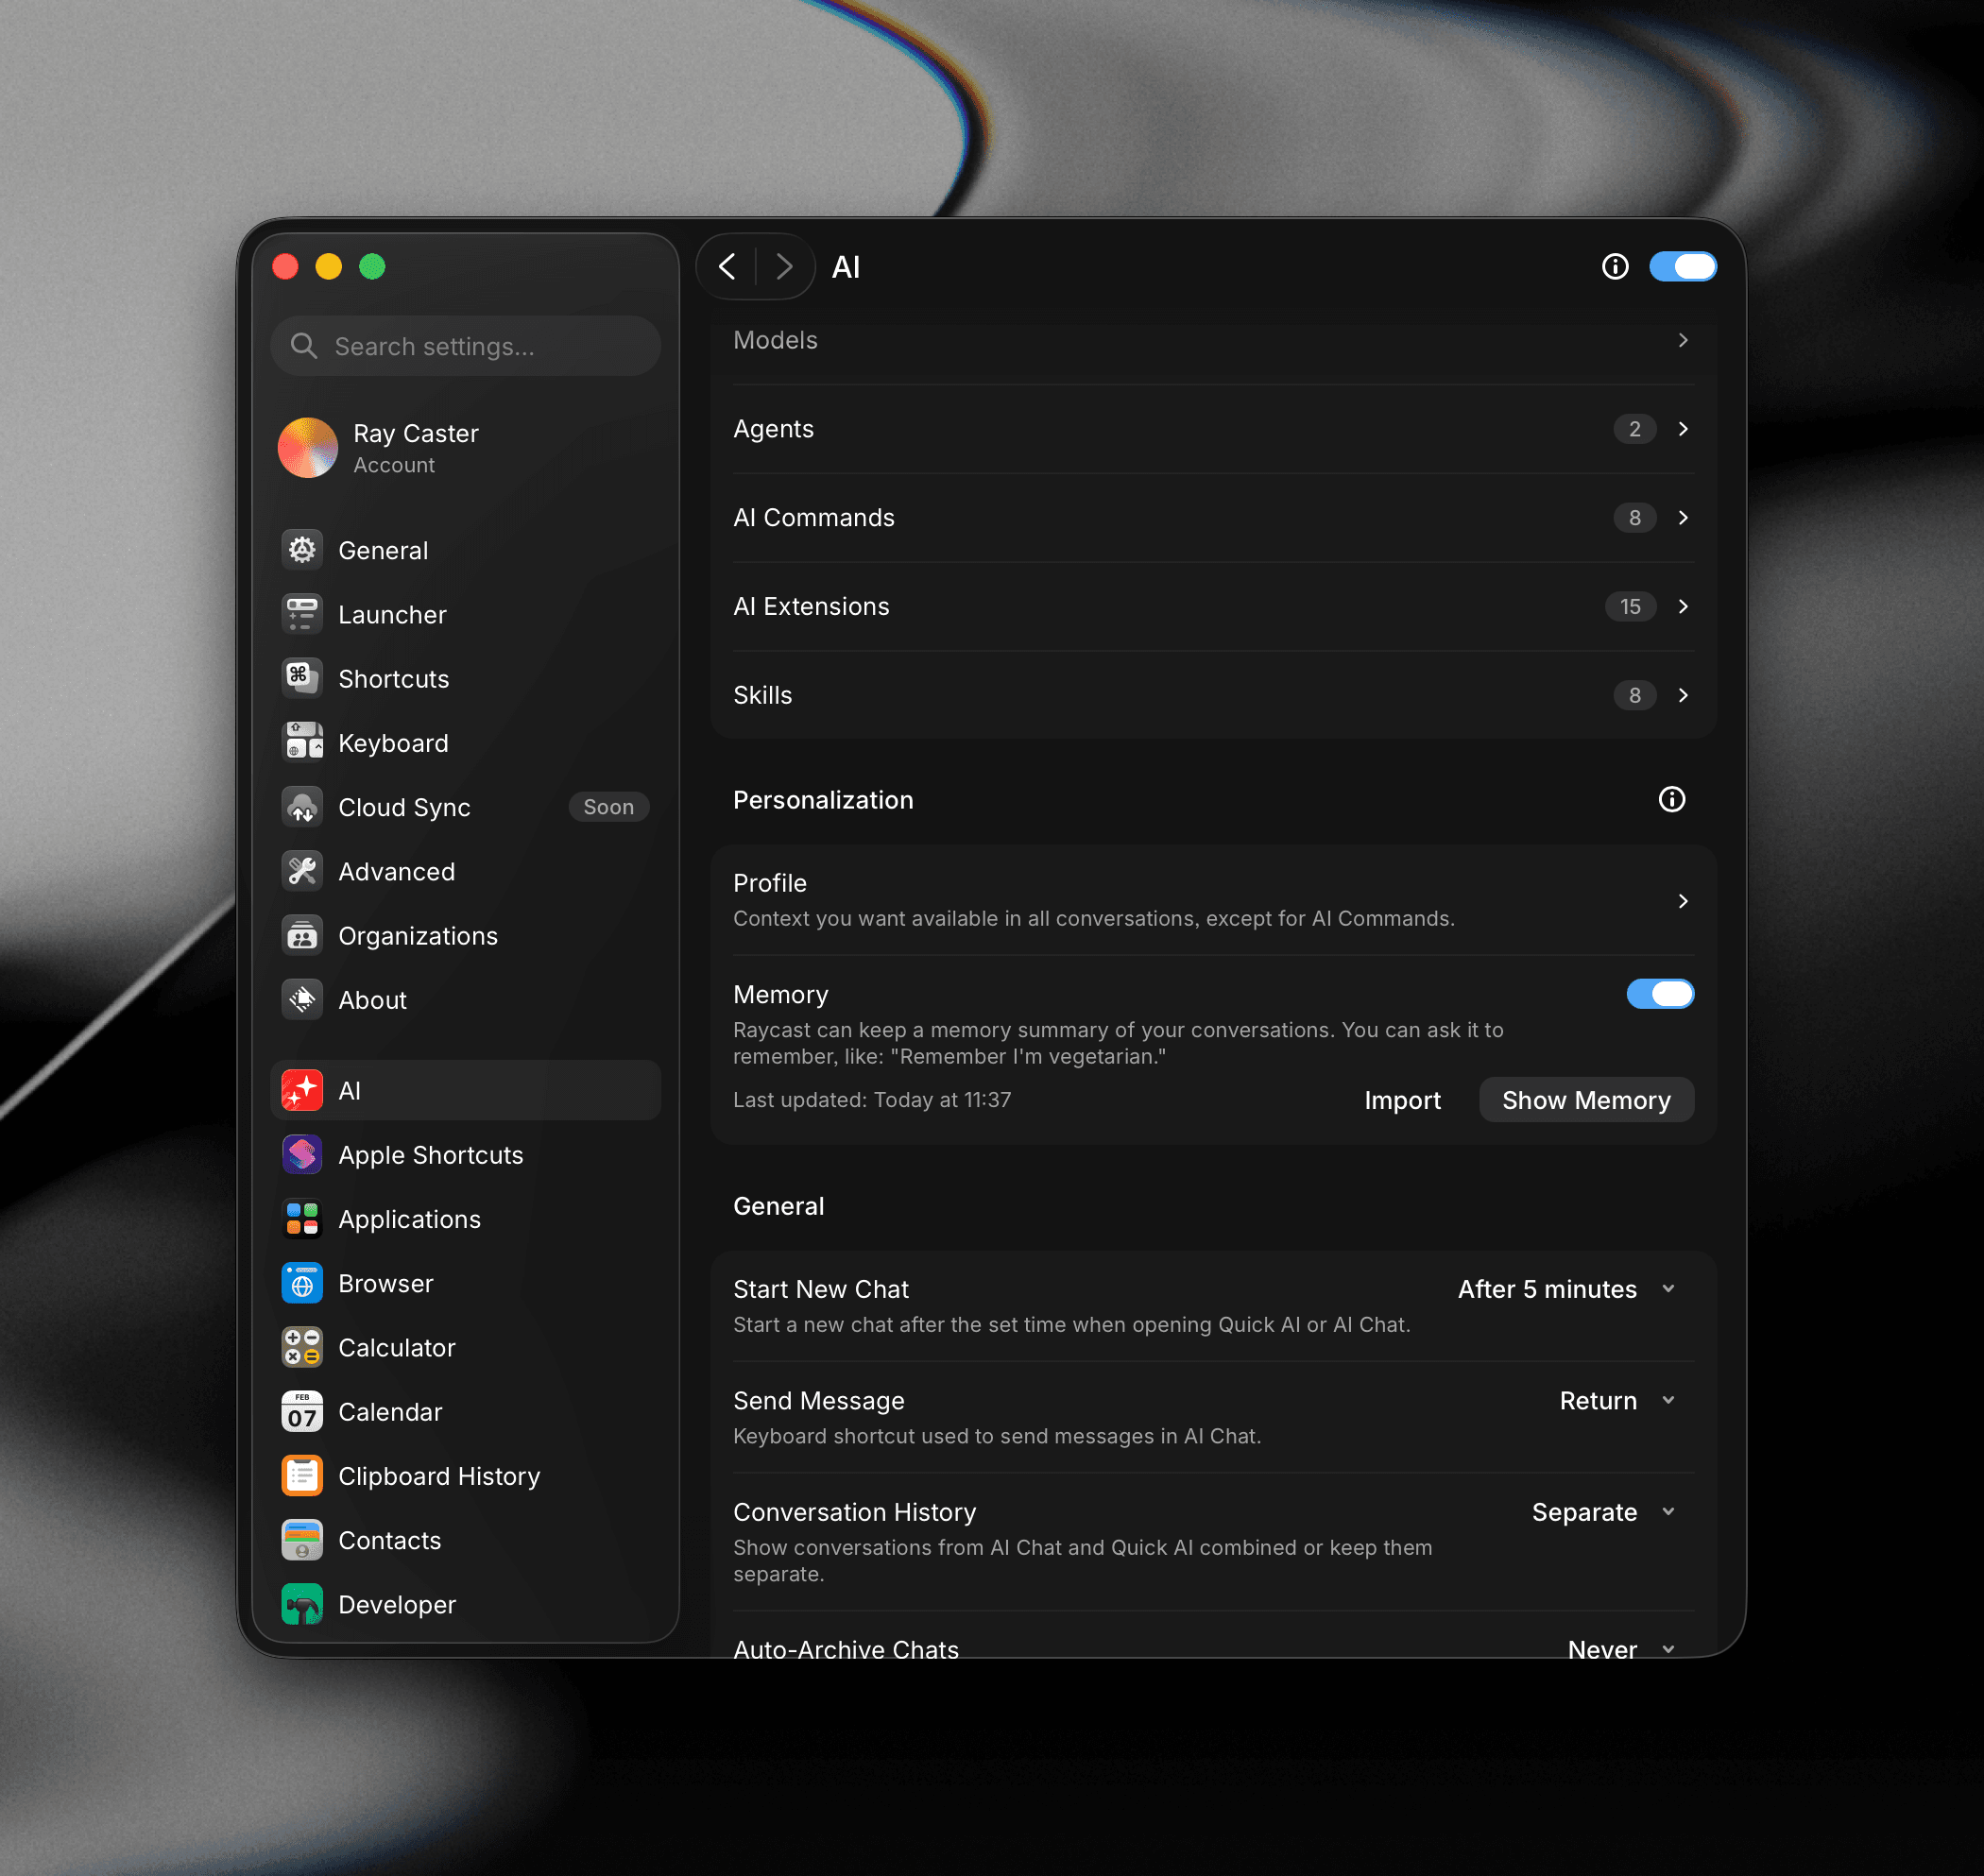Click the Profile description text

1094,918
